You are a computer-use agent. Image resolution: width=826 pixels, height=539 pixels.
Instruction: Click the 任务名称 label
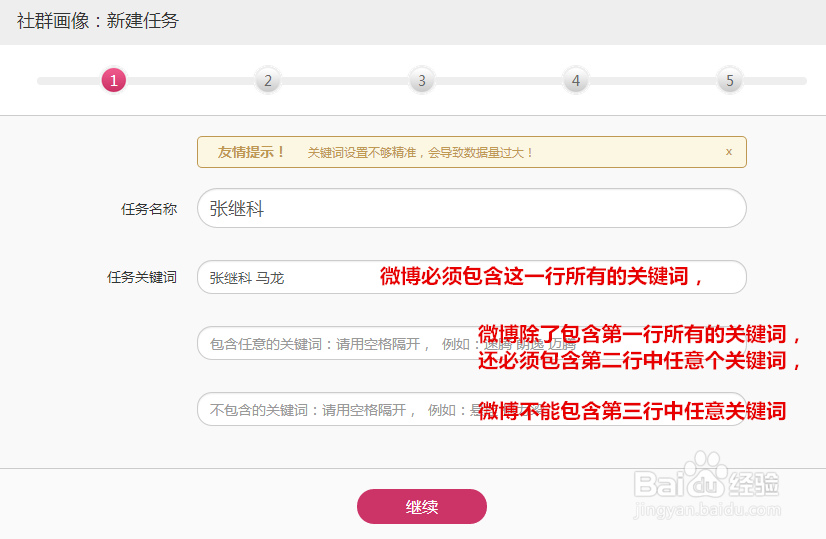(149, 209)
